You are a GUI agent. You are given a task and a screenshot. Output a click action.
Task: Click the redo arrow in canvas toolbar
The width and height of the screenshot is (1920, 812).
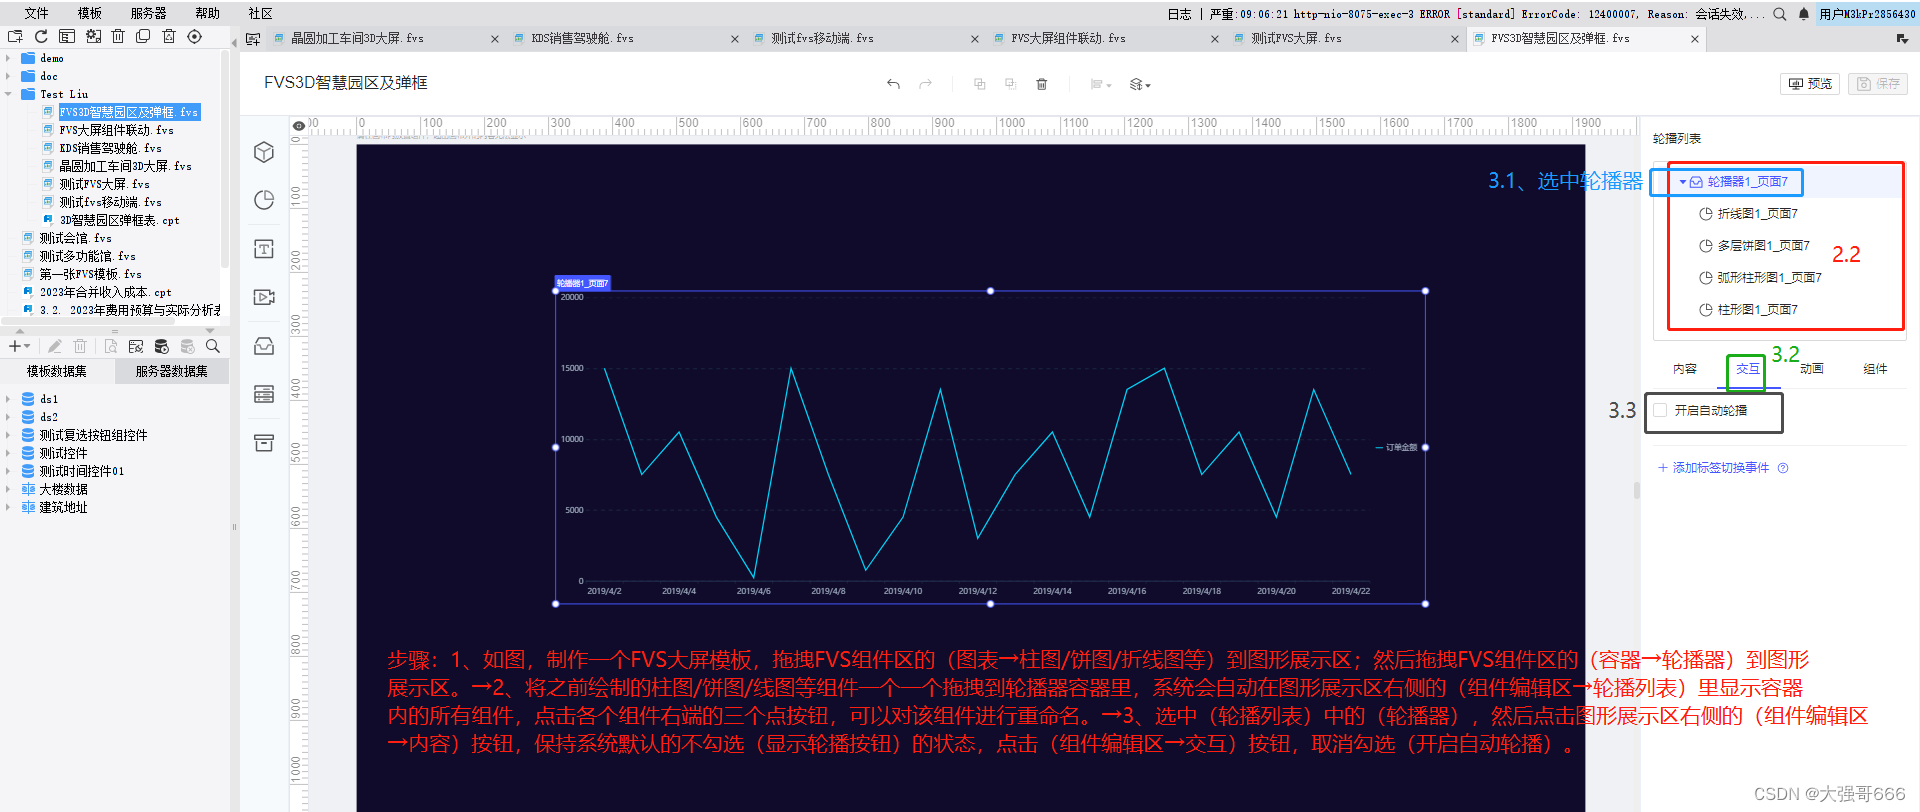pyautogui.click(x=925, y=84)
